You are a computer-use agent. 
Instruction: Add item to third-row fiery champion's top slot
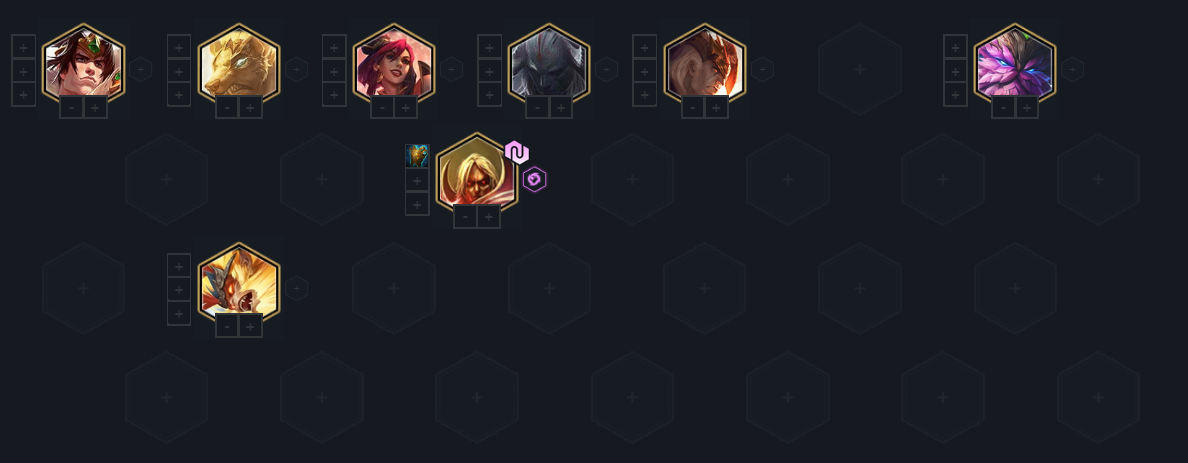pyautogui.click(x=179, y=265)
